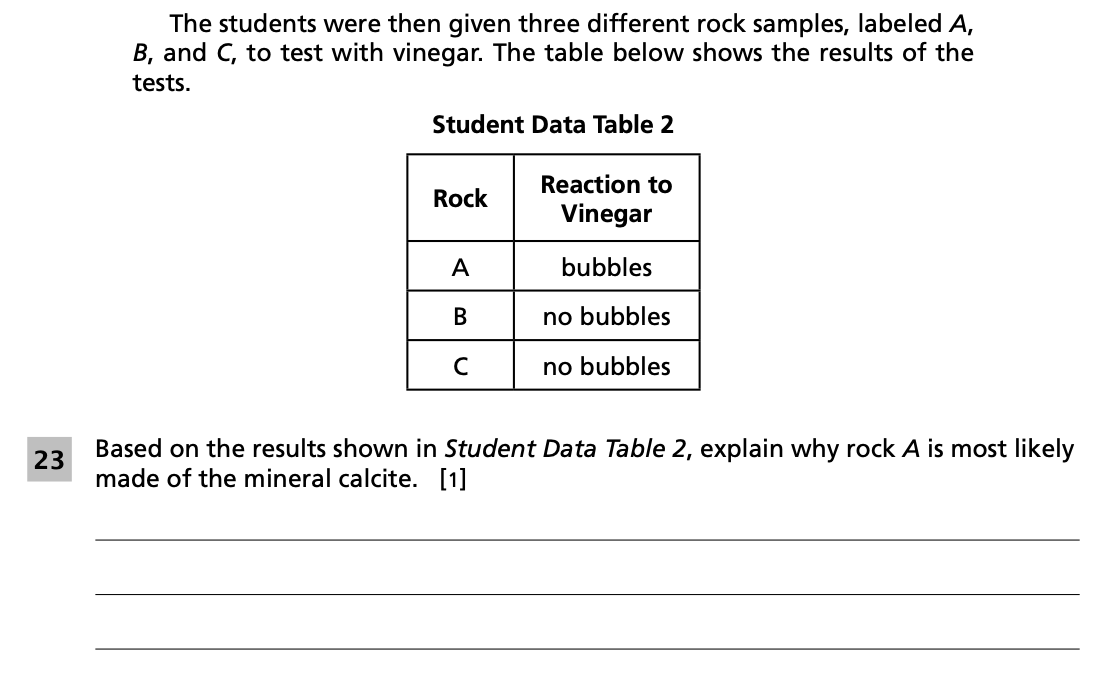Click rock "B" cell in the table

pos(460,316)
